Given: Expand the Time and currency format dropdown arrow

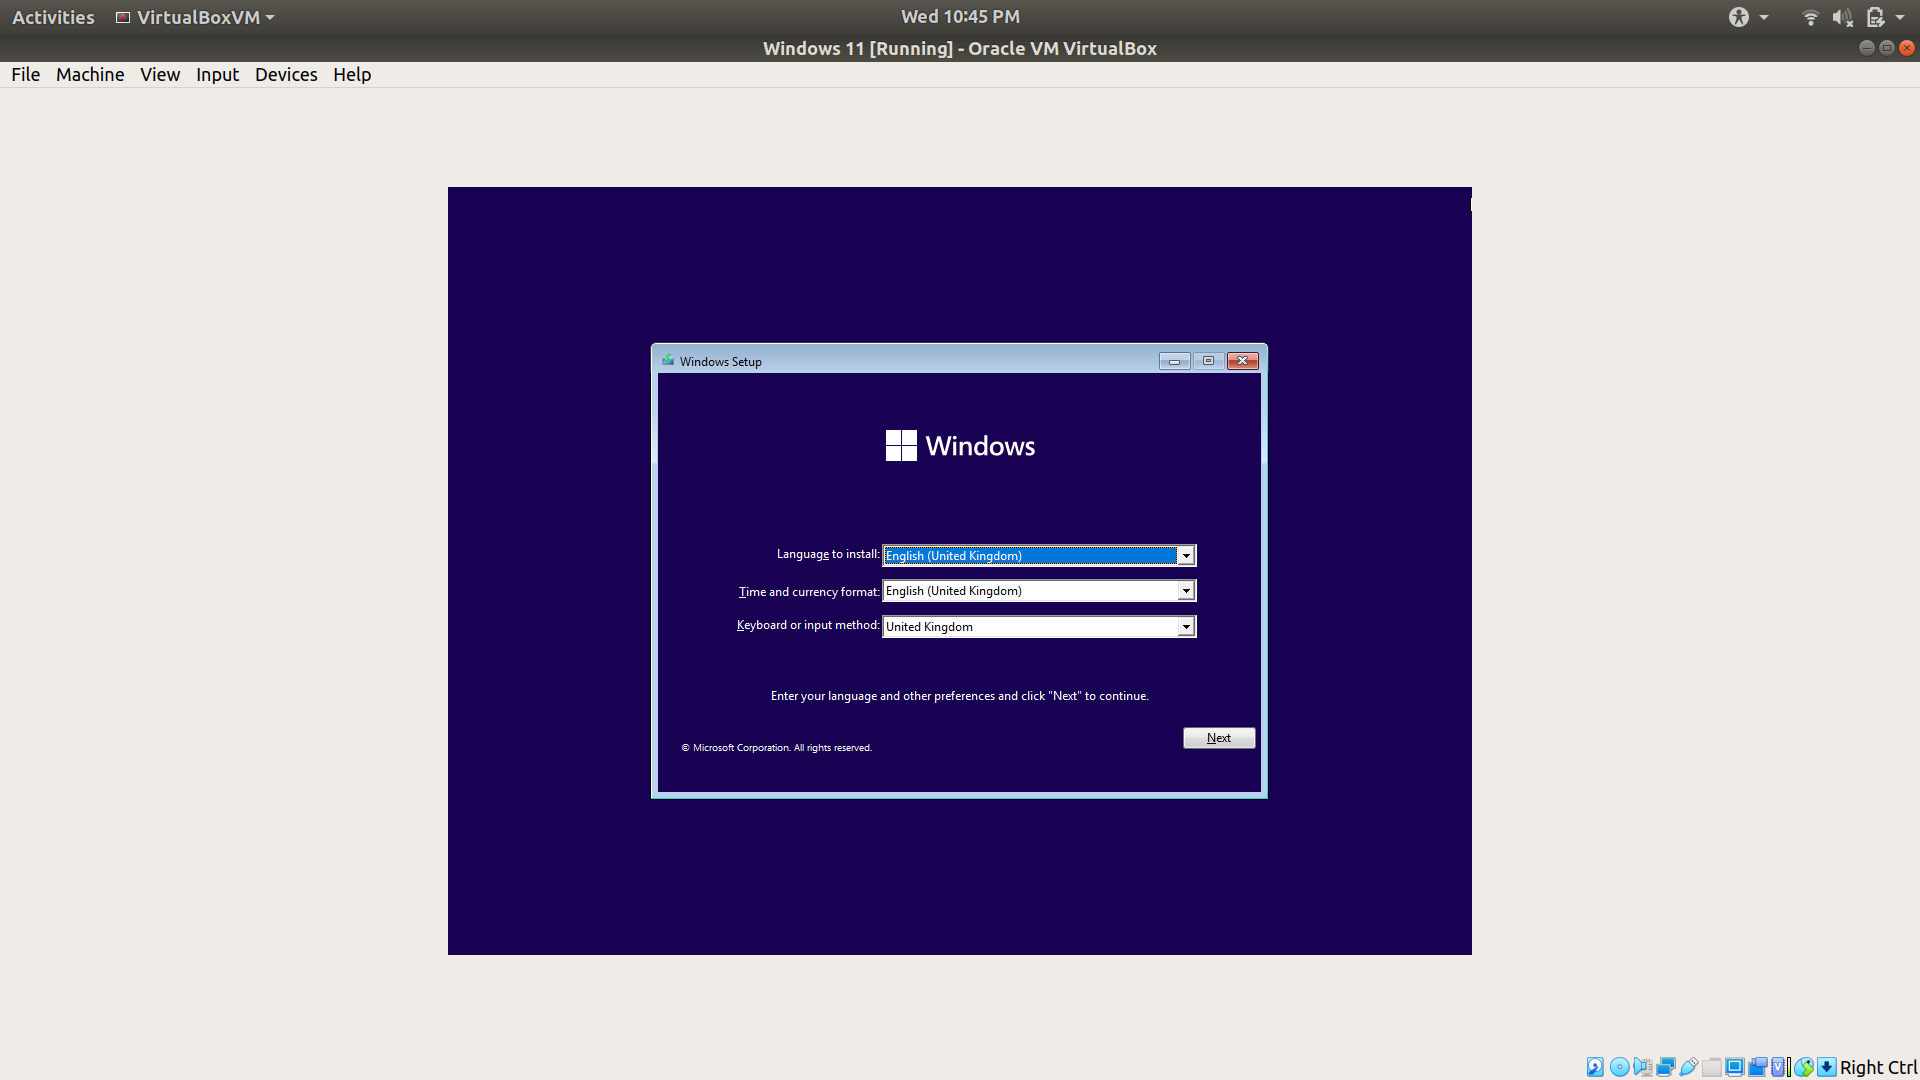Looking at the screenshot, I should (x=1186, y=591).
